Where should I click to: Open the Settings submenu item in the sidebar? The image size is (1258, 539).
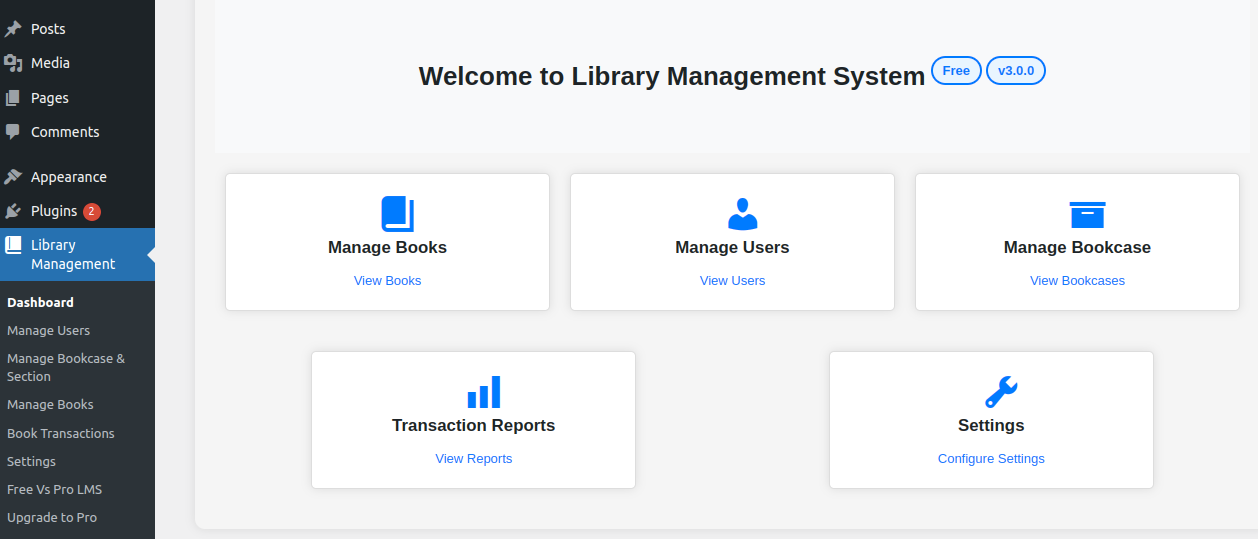[x=31, y=461]
